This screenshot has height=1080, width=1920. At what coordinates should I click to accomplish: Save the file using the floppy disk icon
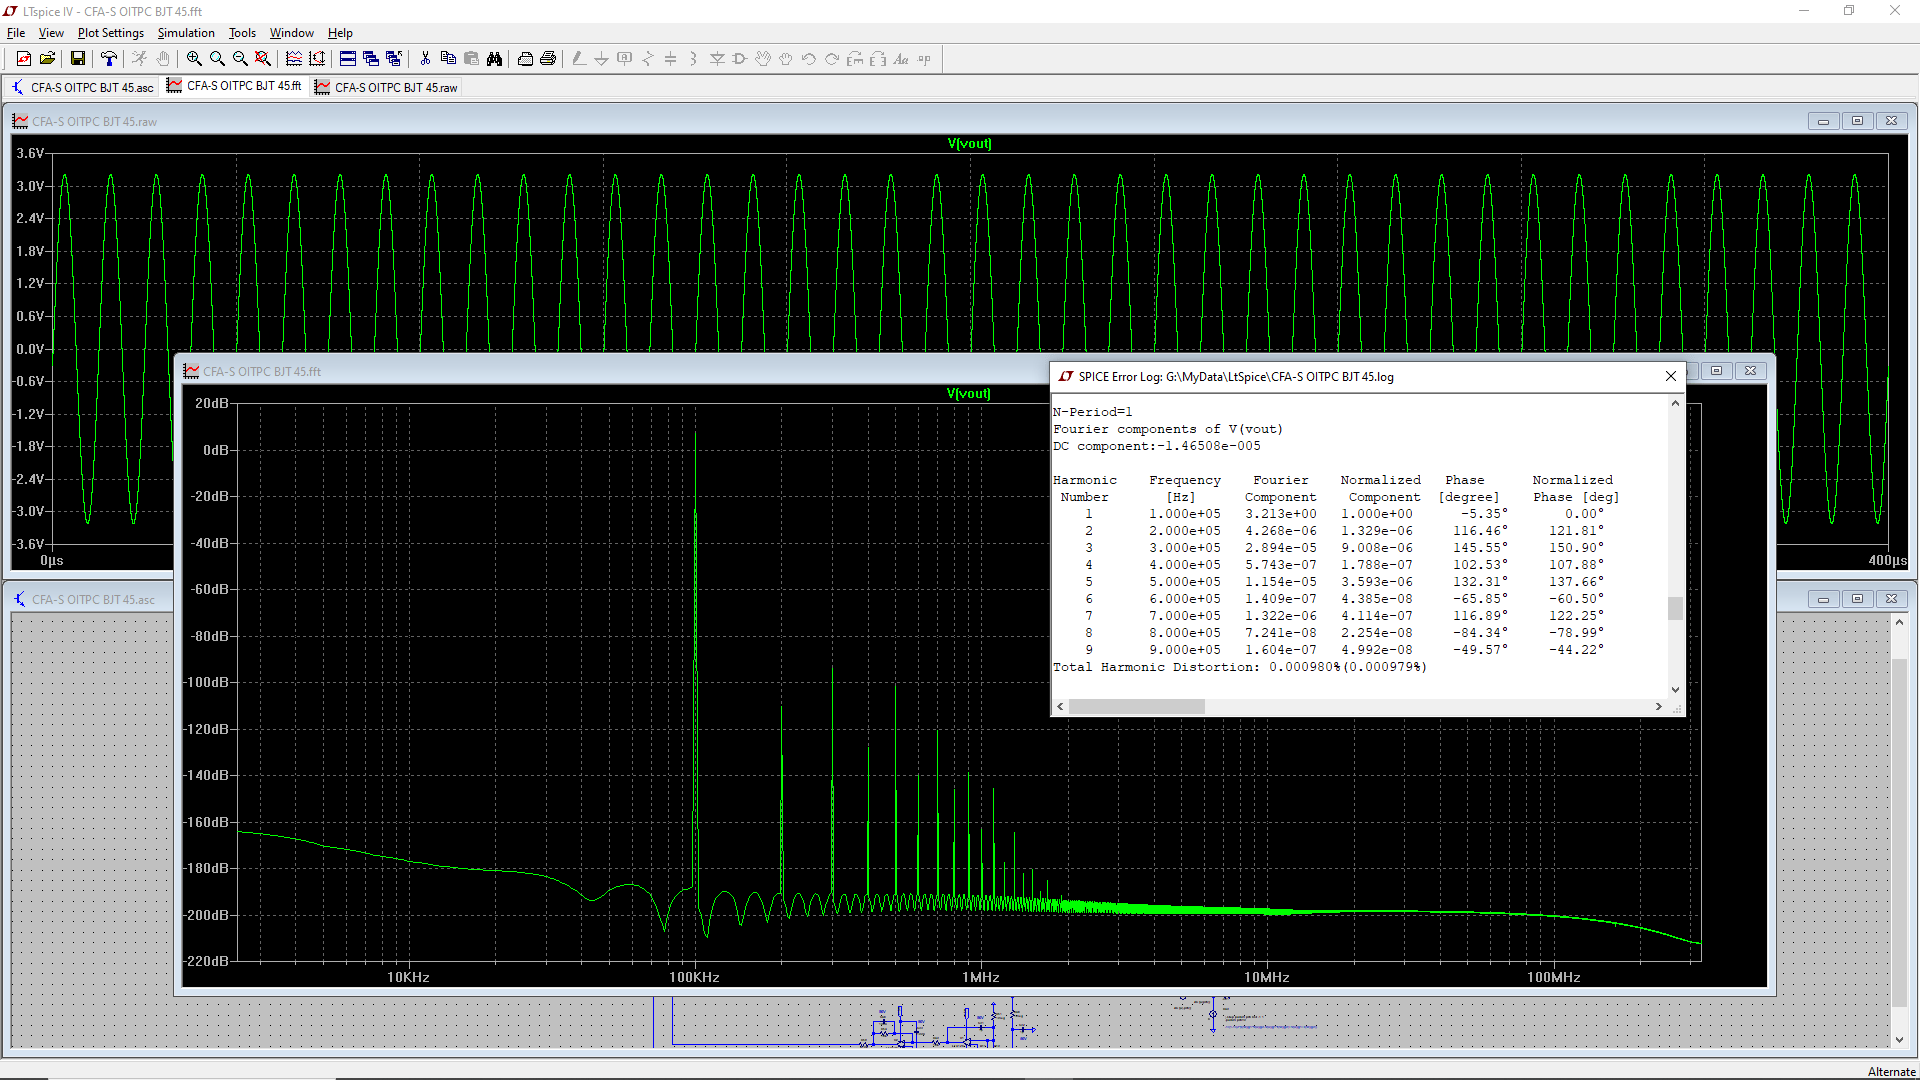77,59
